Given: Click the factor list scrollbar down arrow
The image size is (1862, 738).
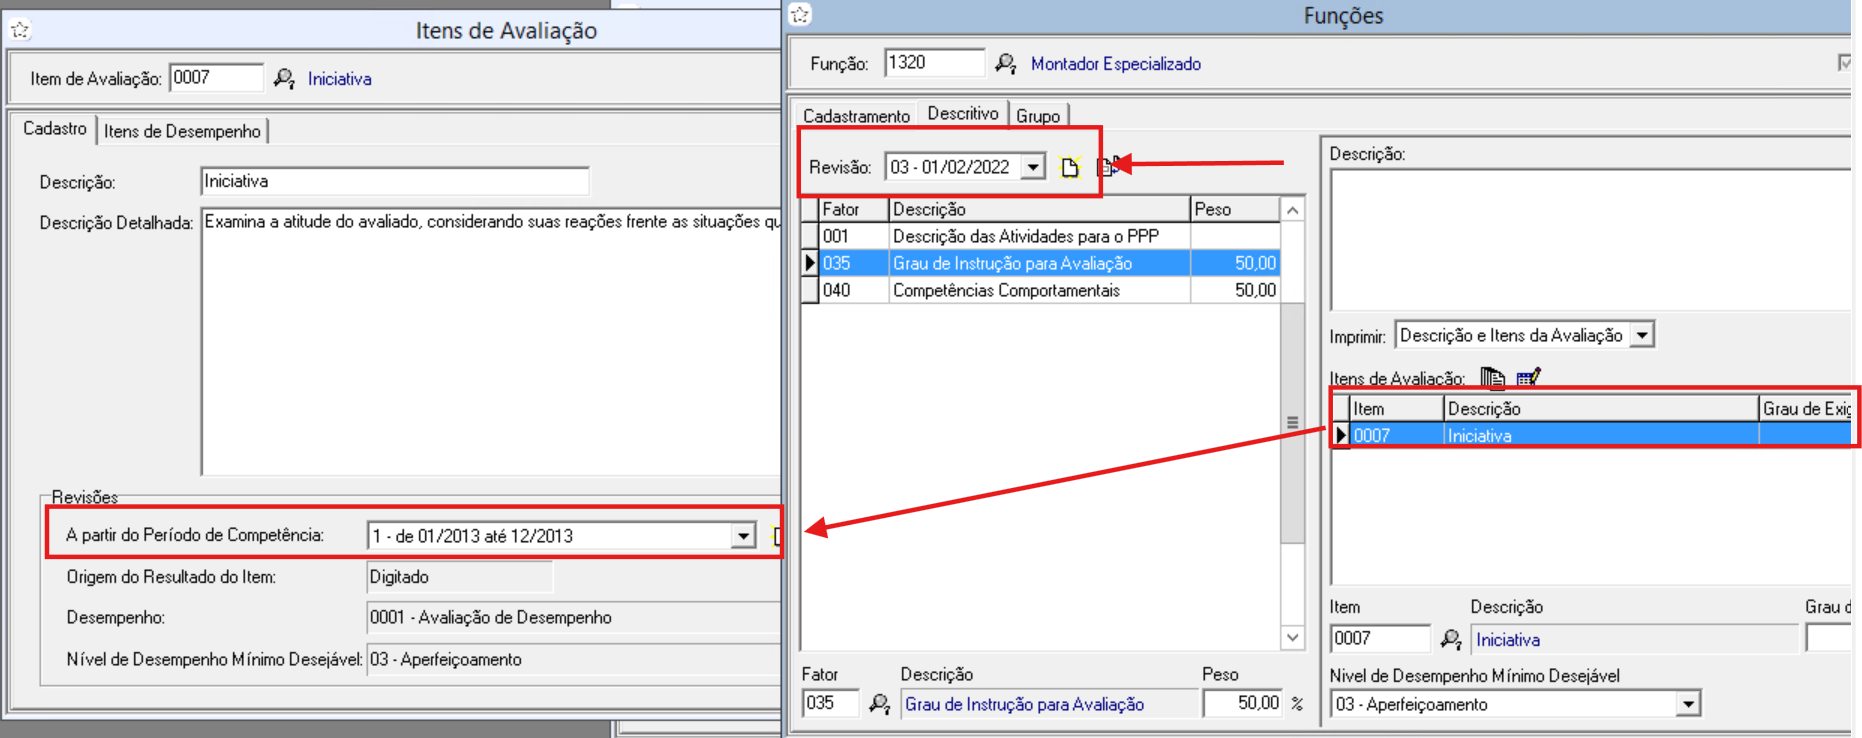Looking at the screenshot, I should click(x=1292, y=637).
